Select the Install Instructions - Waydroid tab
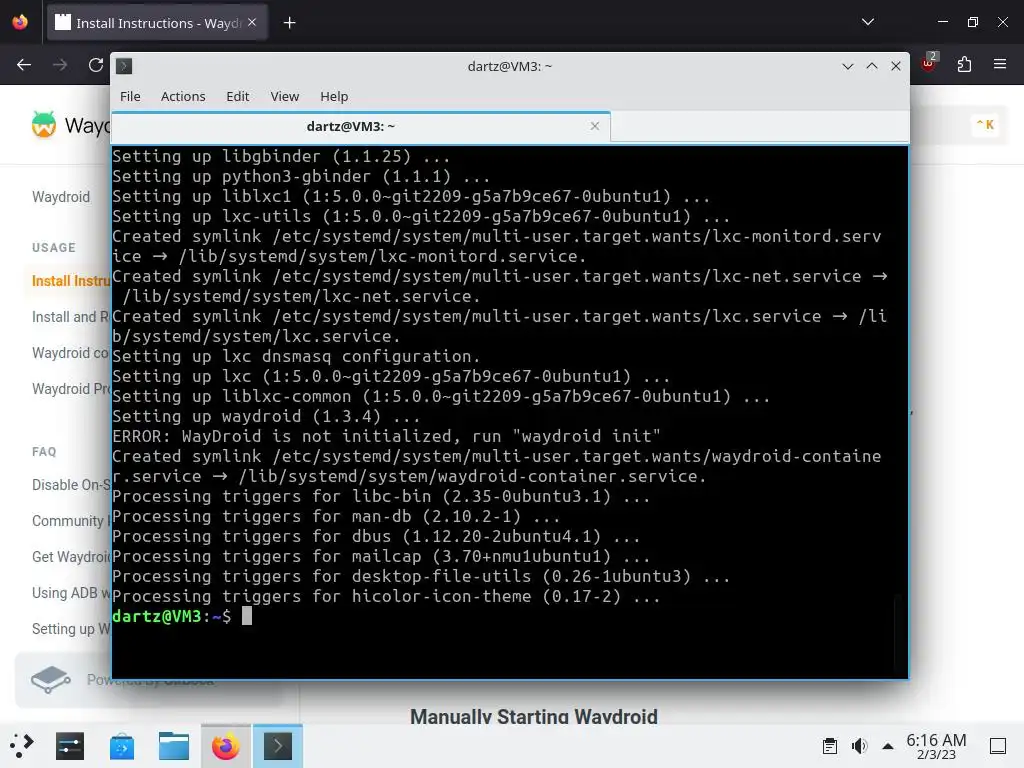 [157, 23]
